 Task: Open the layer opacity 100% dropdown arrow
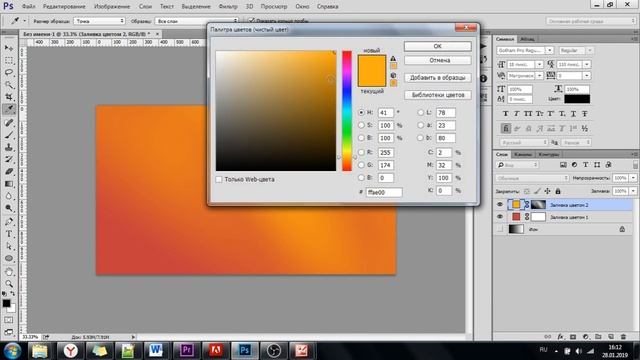coord(633,178)
